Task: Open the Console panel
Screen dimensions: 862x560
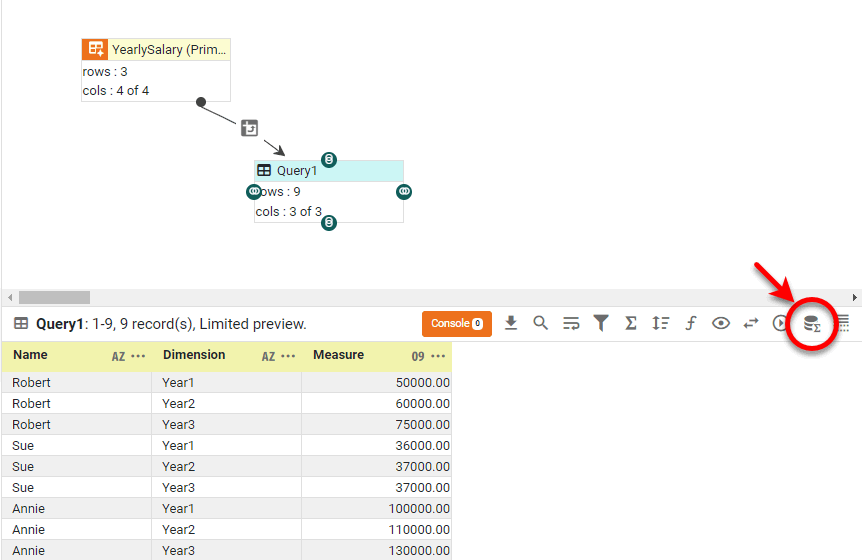Action: (x=456, y=324)
